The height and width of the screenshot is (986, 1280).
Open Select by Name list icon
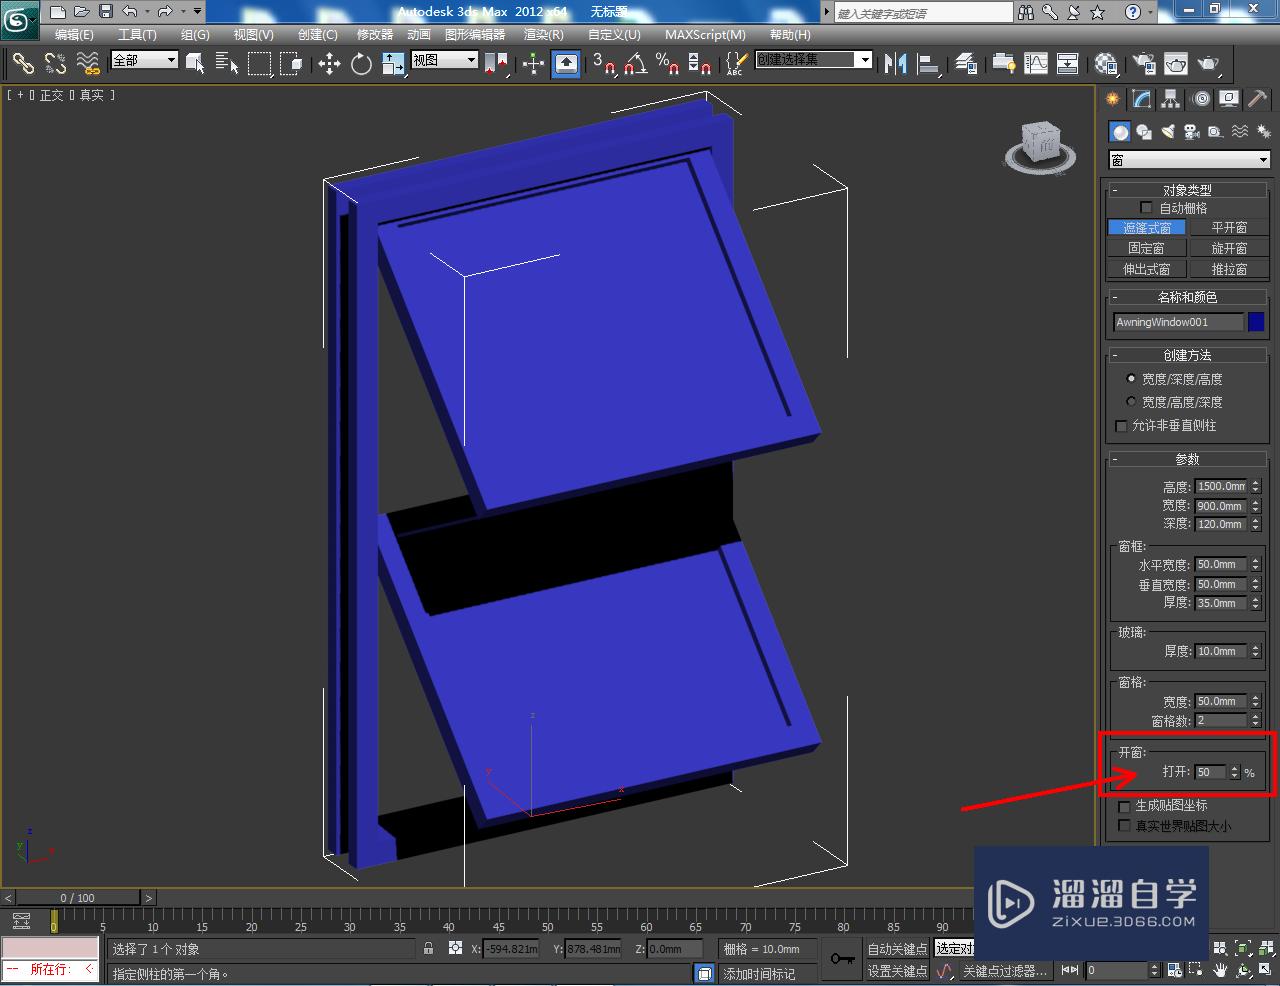click(x=228, y=64)
